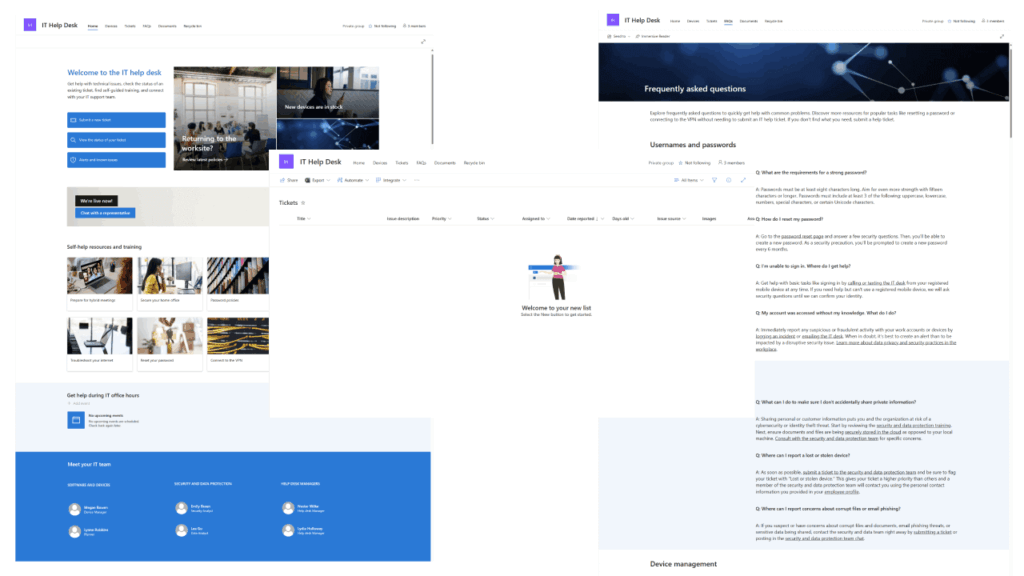Click Emily Braun's avatar in Meet your IT team
The width and height of the screenshot is (1024, 576).
[182, 507]
